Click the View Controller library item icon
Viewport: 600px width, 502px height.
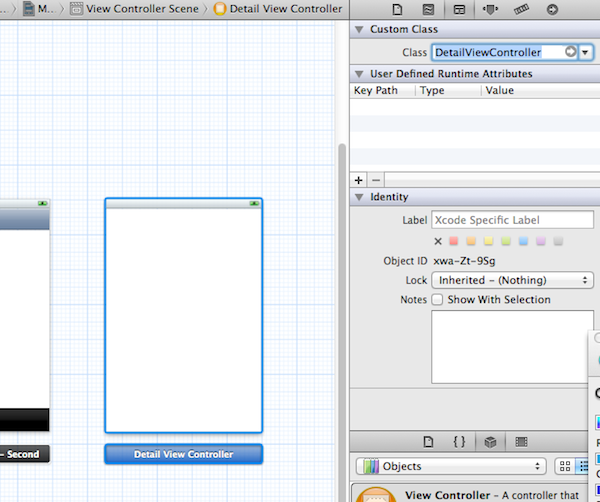tap(376, 494)
